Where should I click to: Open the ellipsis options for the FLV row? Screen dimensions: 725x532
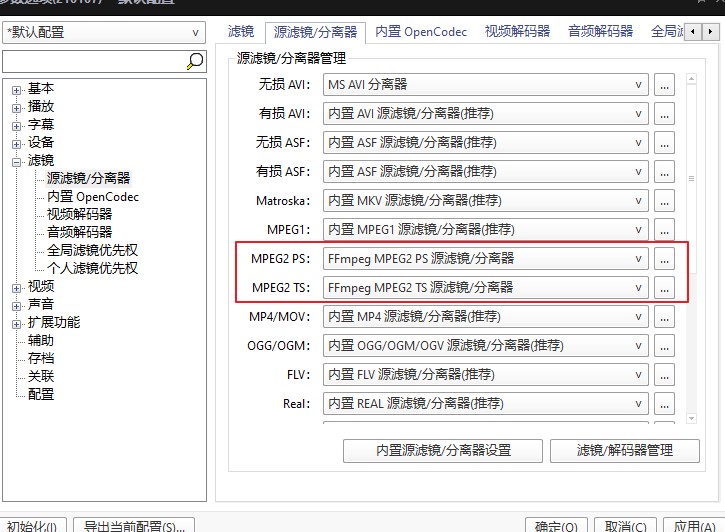click(665, 375)
